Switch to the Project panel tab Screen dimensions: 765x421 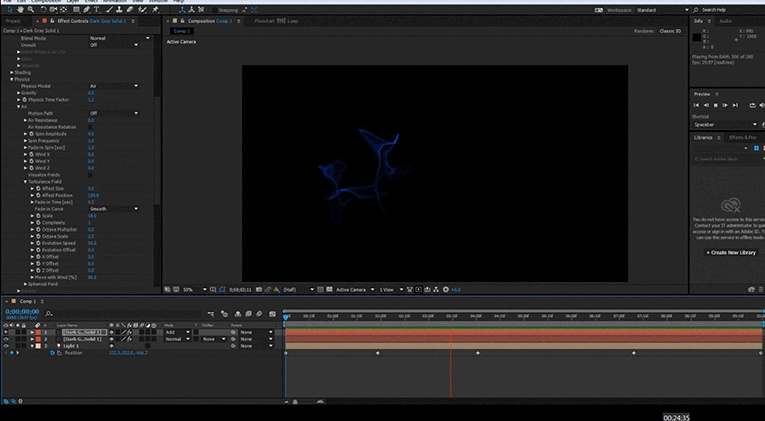tap(13, 21)
